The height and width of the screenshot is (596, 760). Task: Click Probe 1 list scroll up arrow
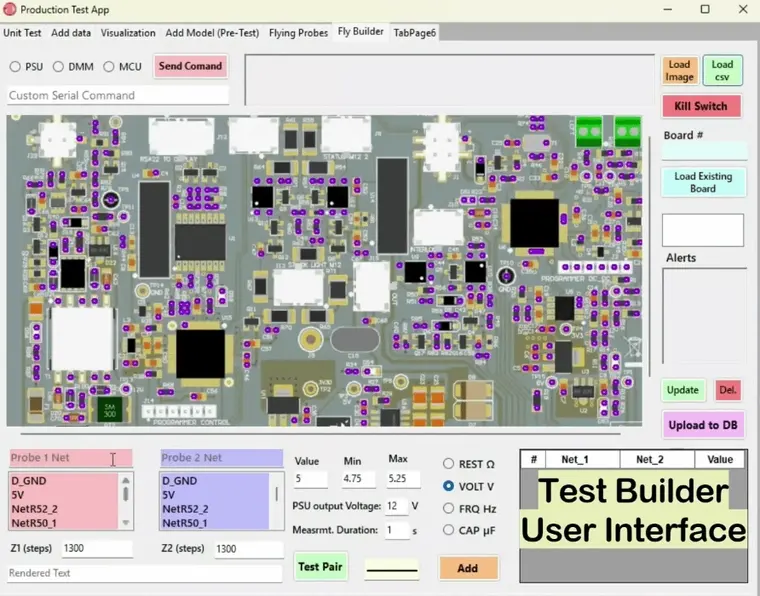click(126, 480)
